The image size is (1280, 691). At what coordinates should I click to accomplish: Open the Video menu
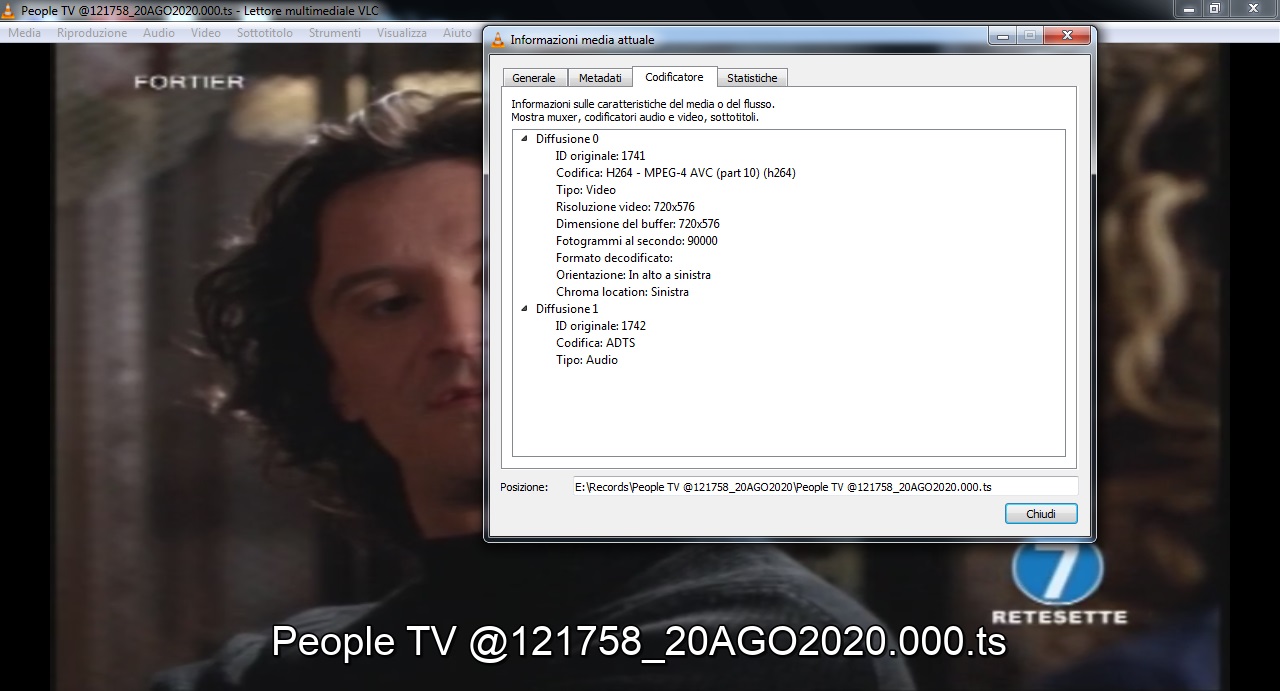[x=206, y=33]
